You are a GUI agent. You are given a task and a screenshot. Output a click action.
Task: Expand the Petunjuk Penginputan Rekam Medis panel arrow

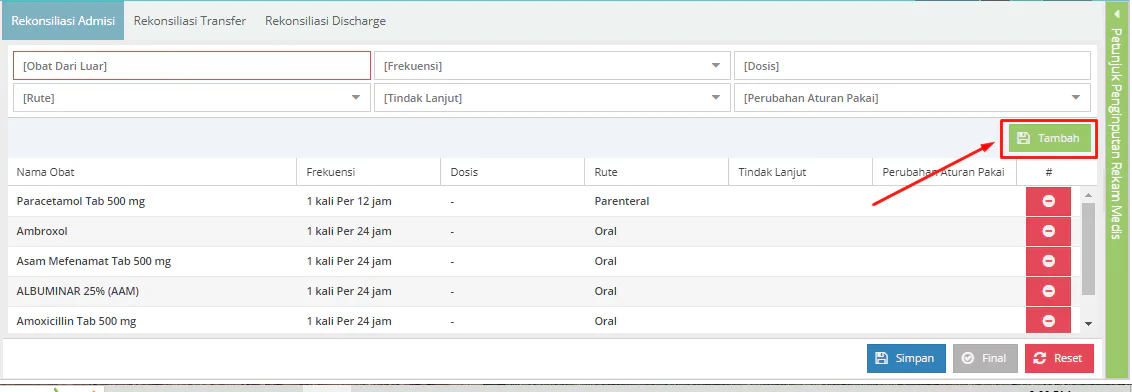point(1116,14)
